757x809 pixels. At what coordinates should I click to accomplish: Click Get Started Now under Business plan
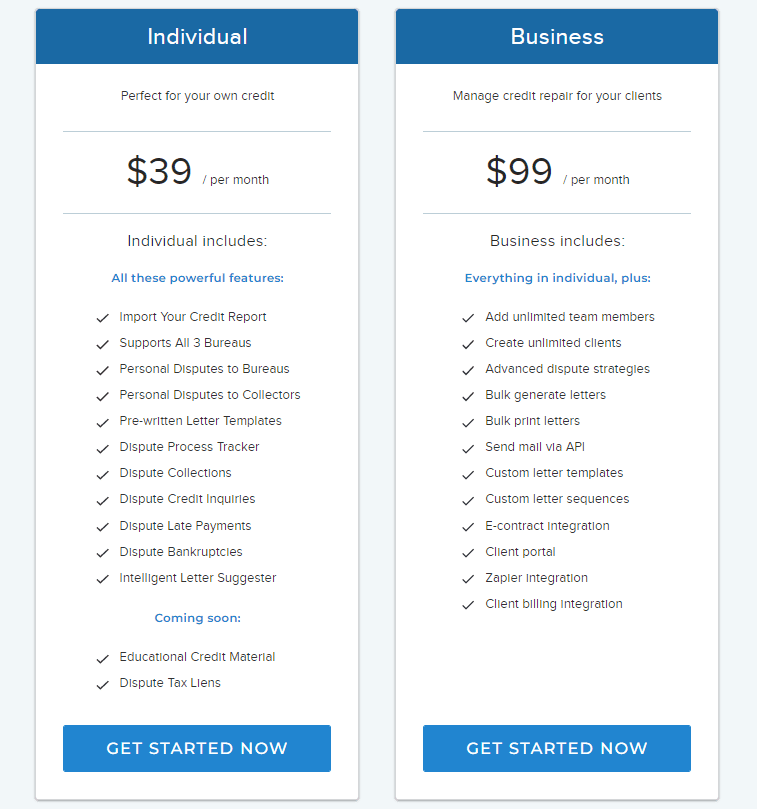coord(557,748)
